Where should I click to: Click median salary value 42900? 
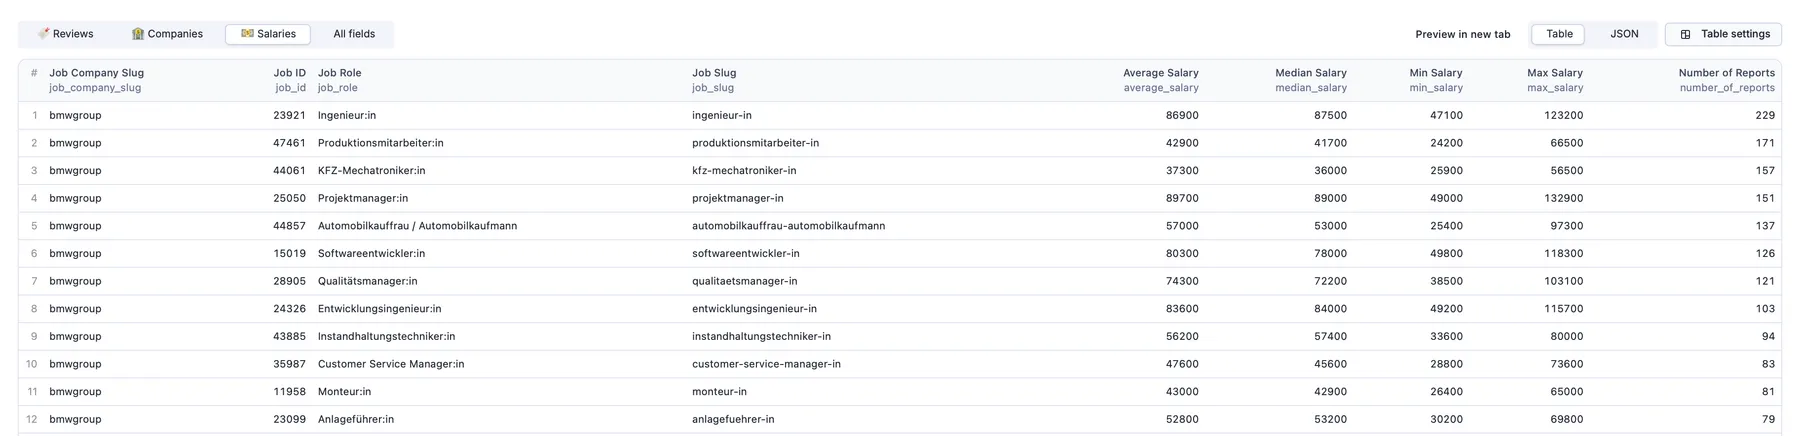pos(1330,392)
